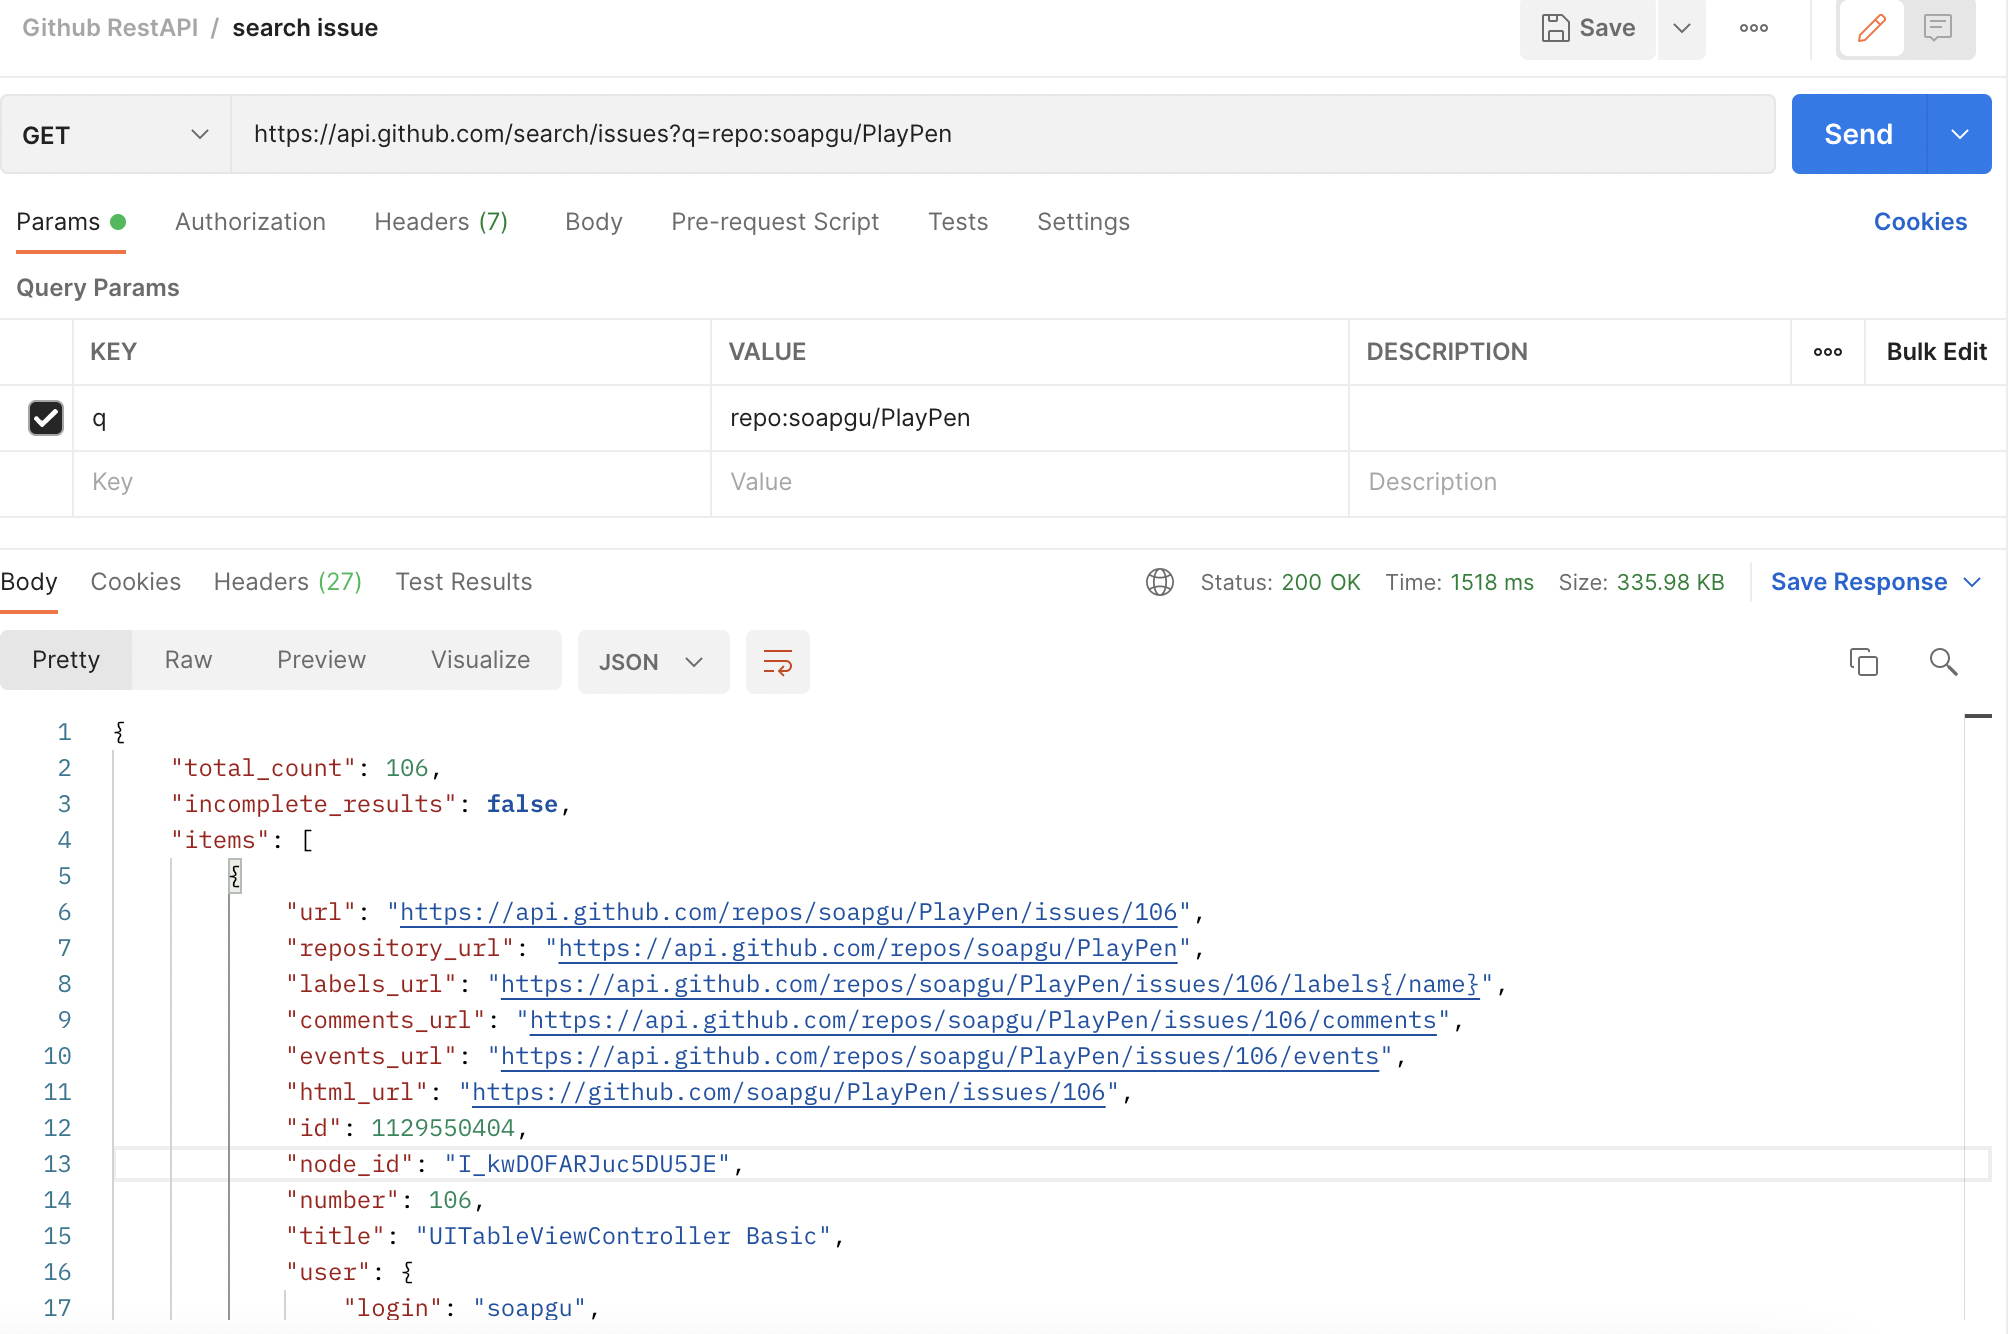Click Save Response
Viewport: 2016px width, 1334px height.
(x=1859, y=582)
